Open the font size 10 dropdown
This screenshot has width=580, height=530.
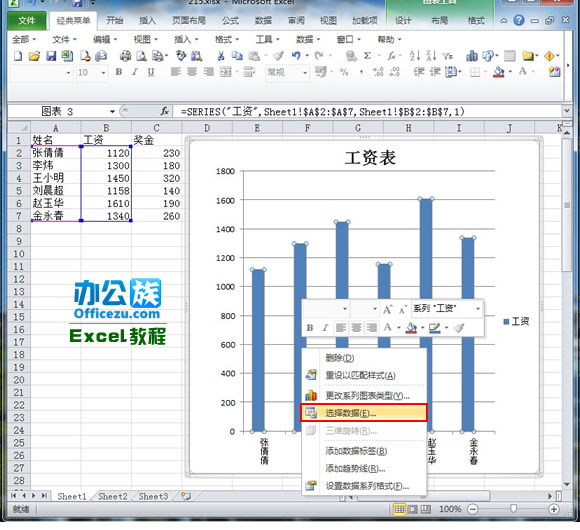point(104,72)
